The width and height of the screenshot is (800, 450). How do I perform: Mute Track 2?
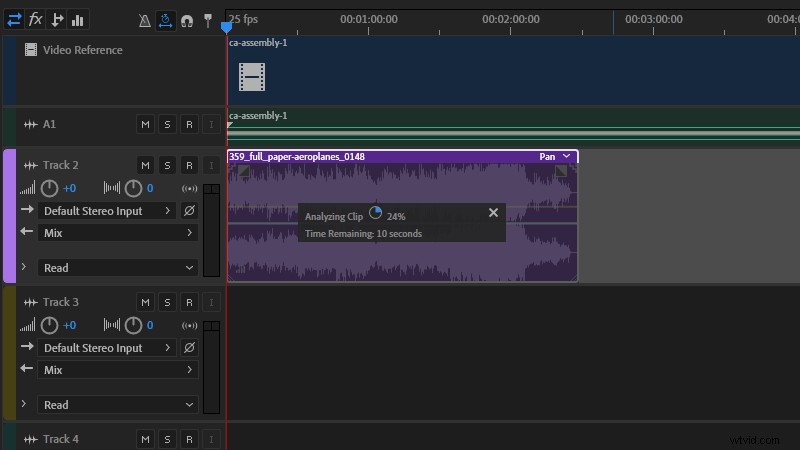145,165
